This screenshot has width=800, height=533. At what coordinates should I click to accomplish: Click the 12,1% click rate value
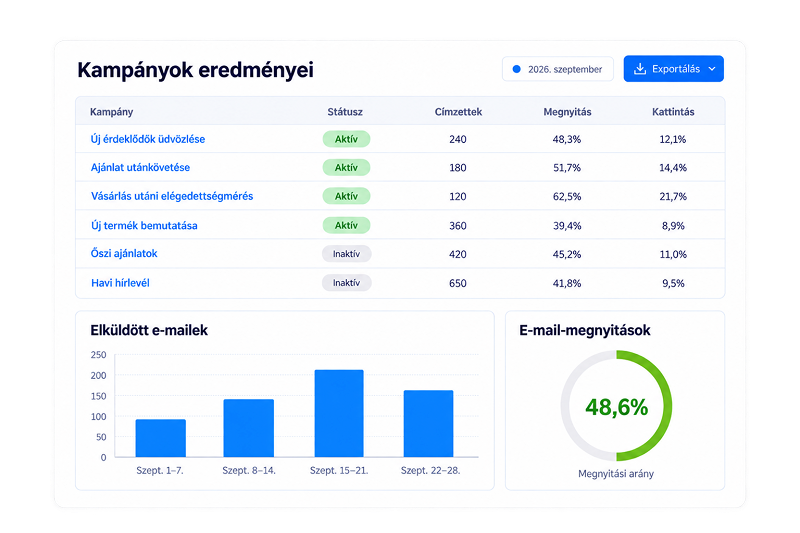click(x=673, y=139)
